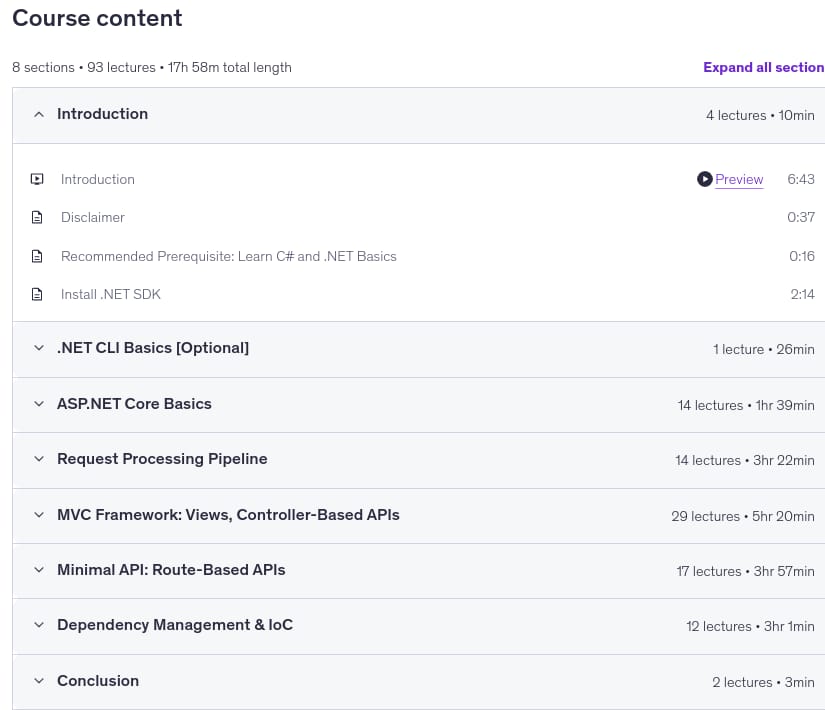Viewport: 825px width, 710px height.
Task: Click the 0:16 duration text
Action: [802, 256]
